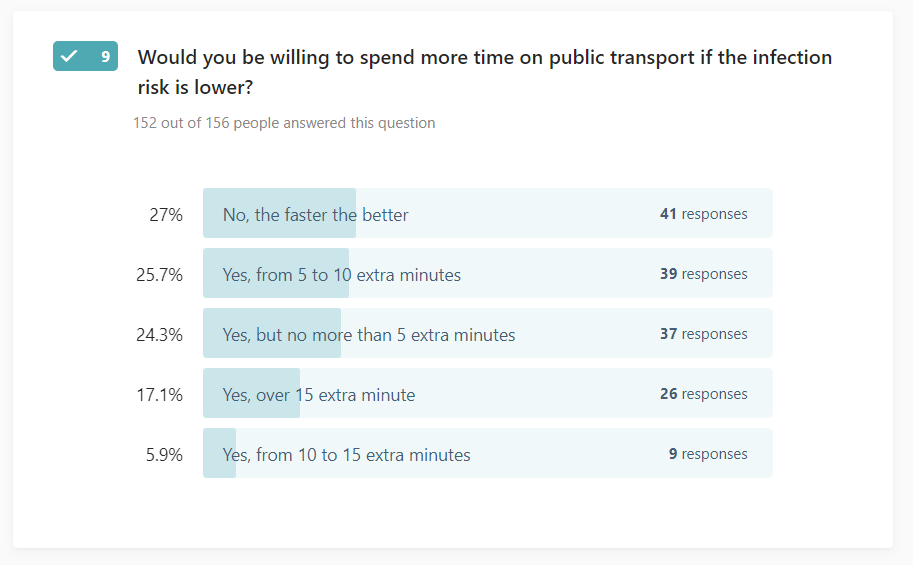The image size is (913, 565).
Task: Click the 25.7% percentage label
Action: pos(160,275)
